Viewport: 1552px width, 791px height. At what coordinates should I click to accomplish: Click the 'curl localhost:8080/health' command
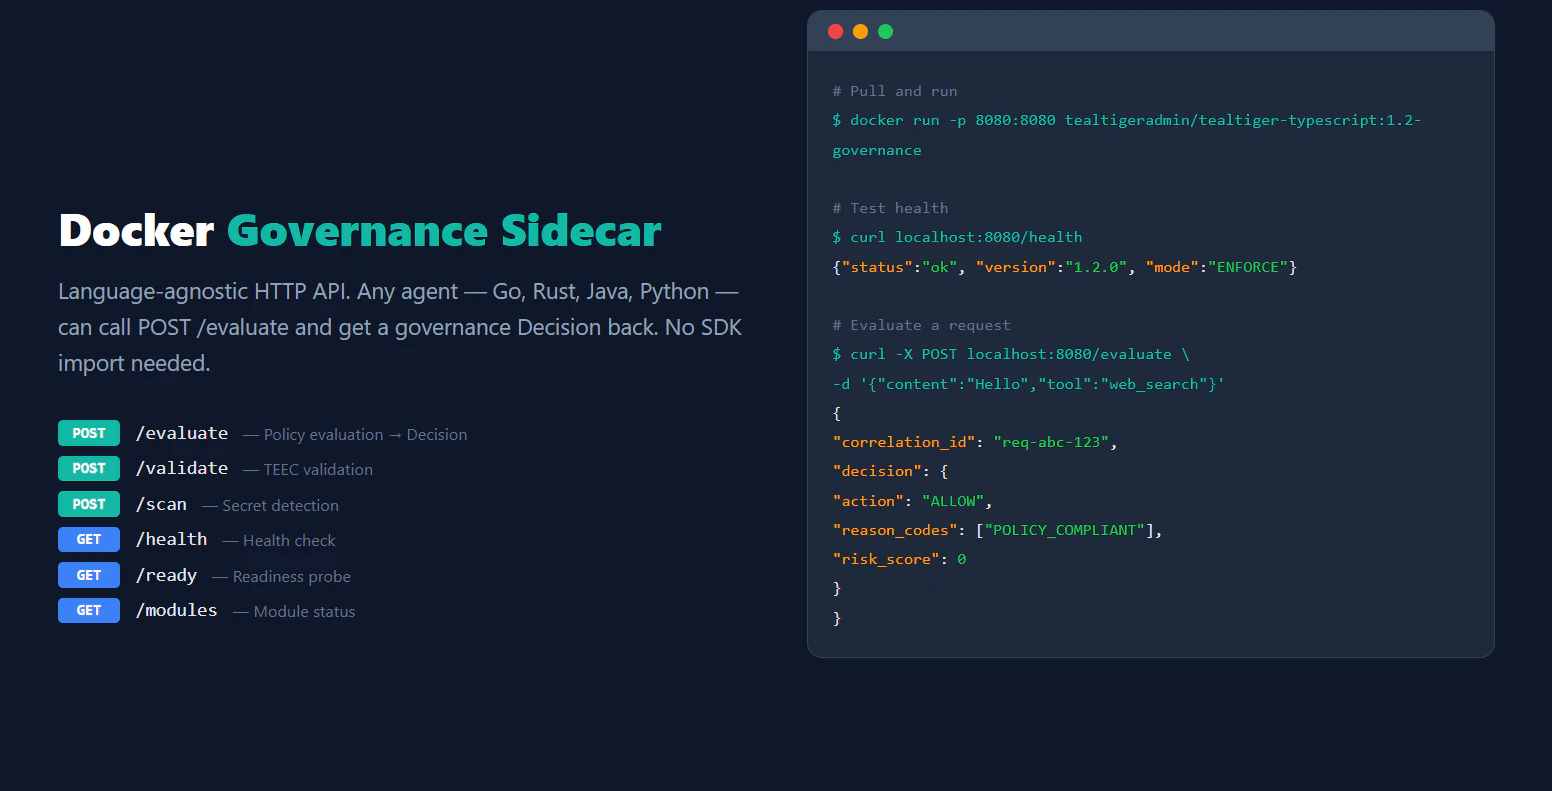(957, 237)
